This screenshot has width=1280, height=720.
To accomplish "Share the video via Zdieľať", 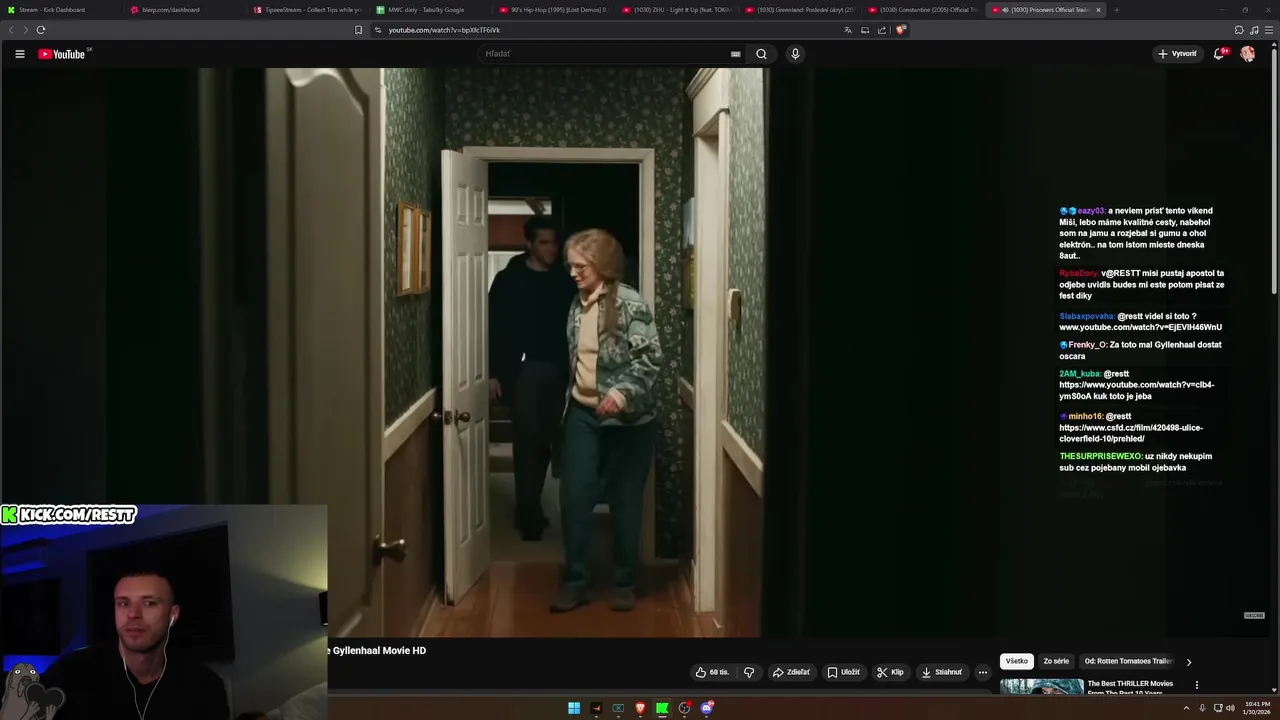I will [791, 672].
